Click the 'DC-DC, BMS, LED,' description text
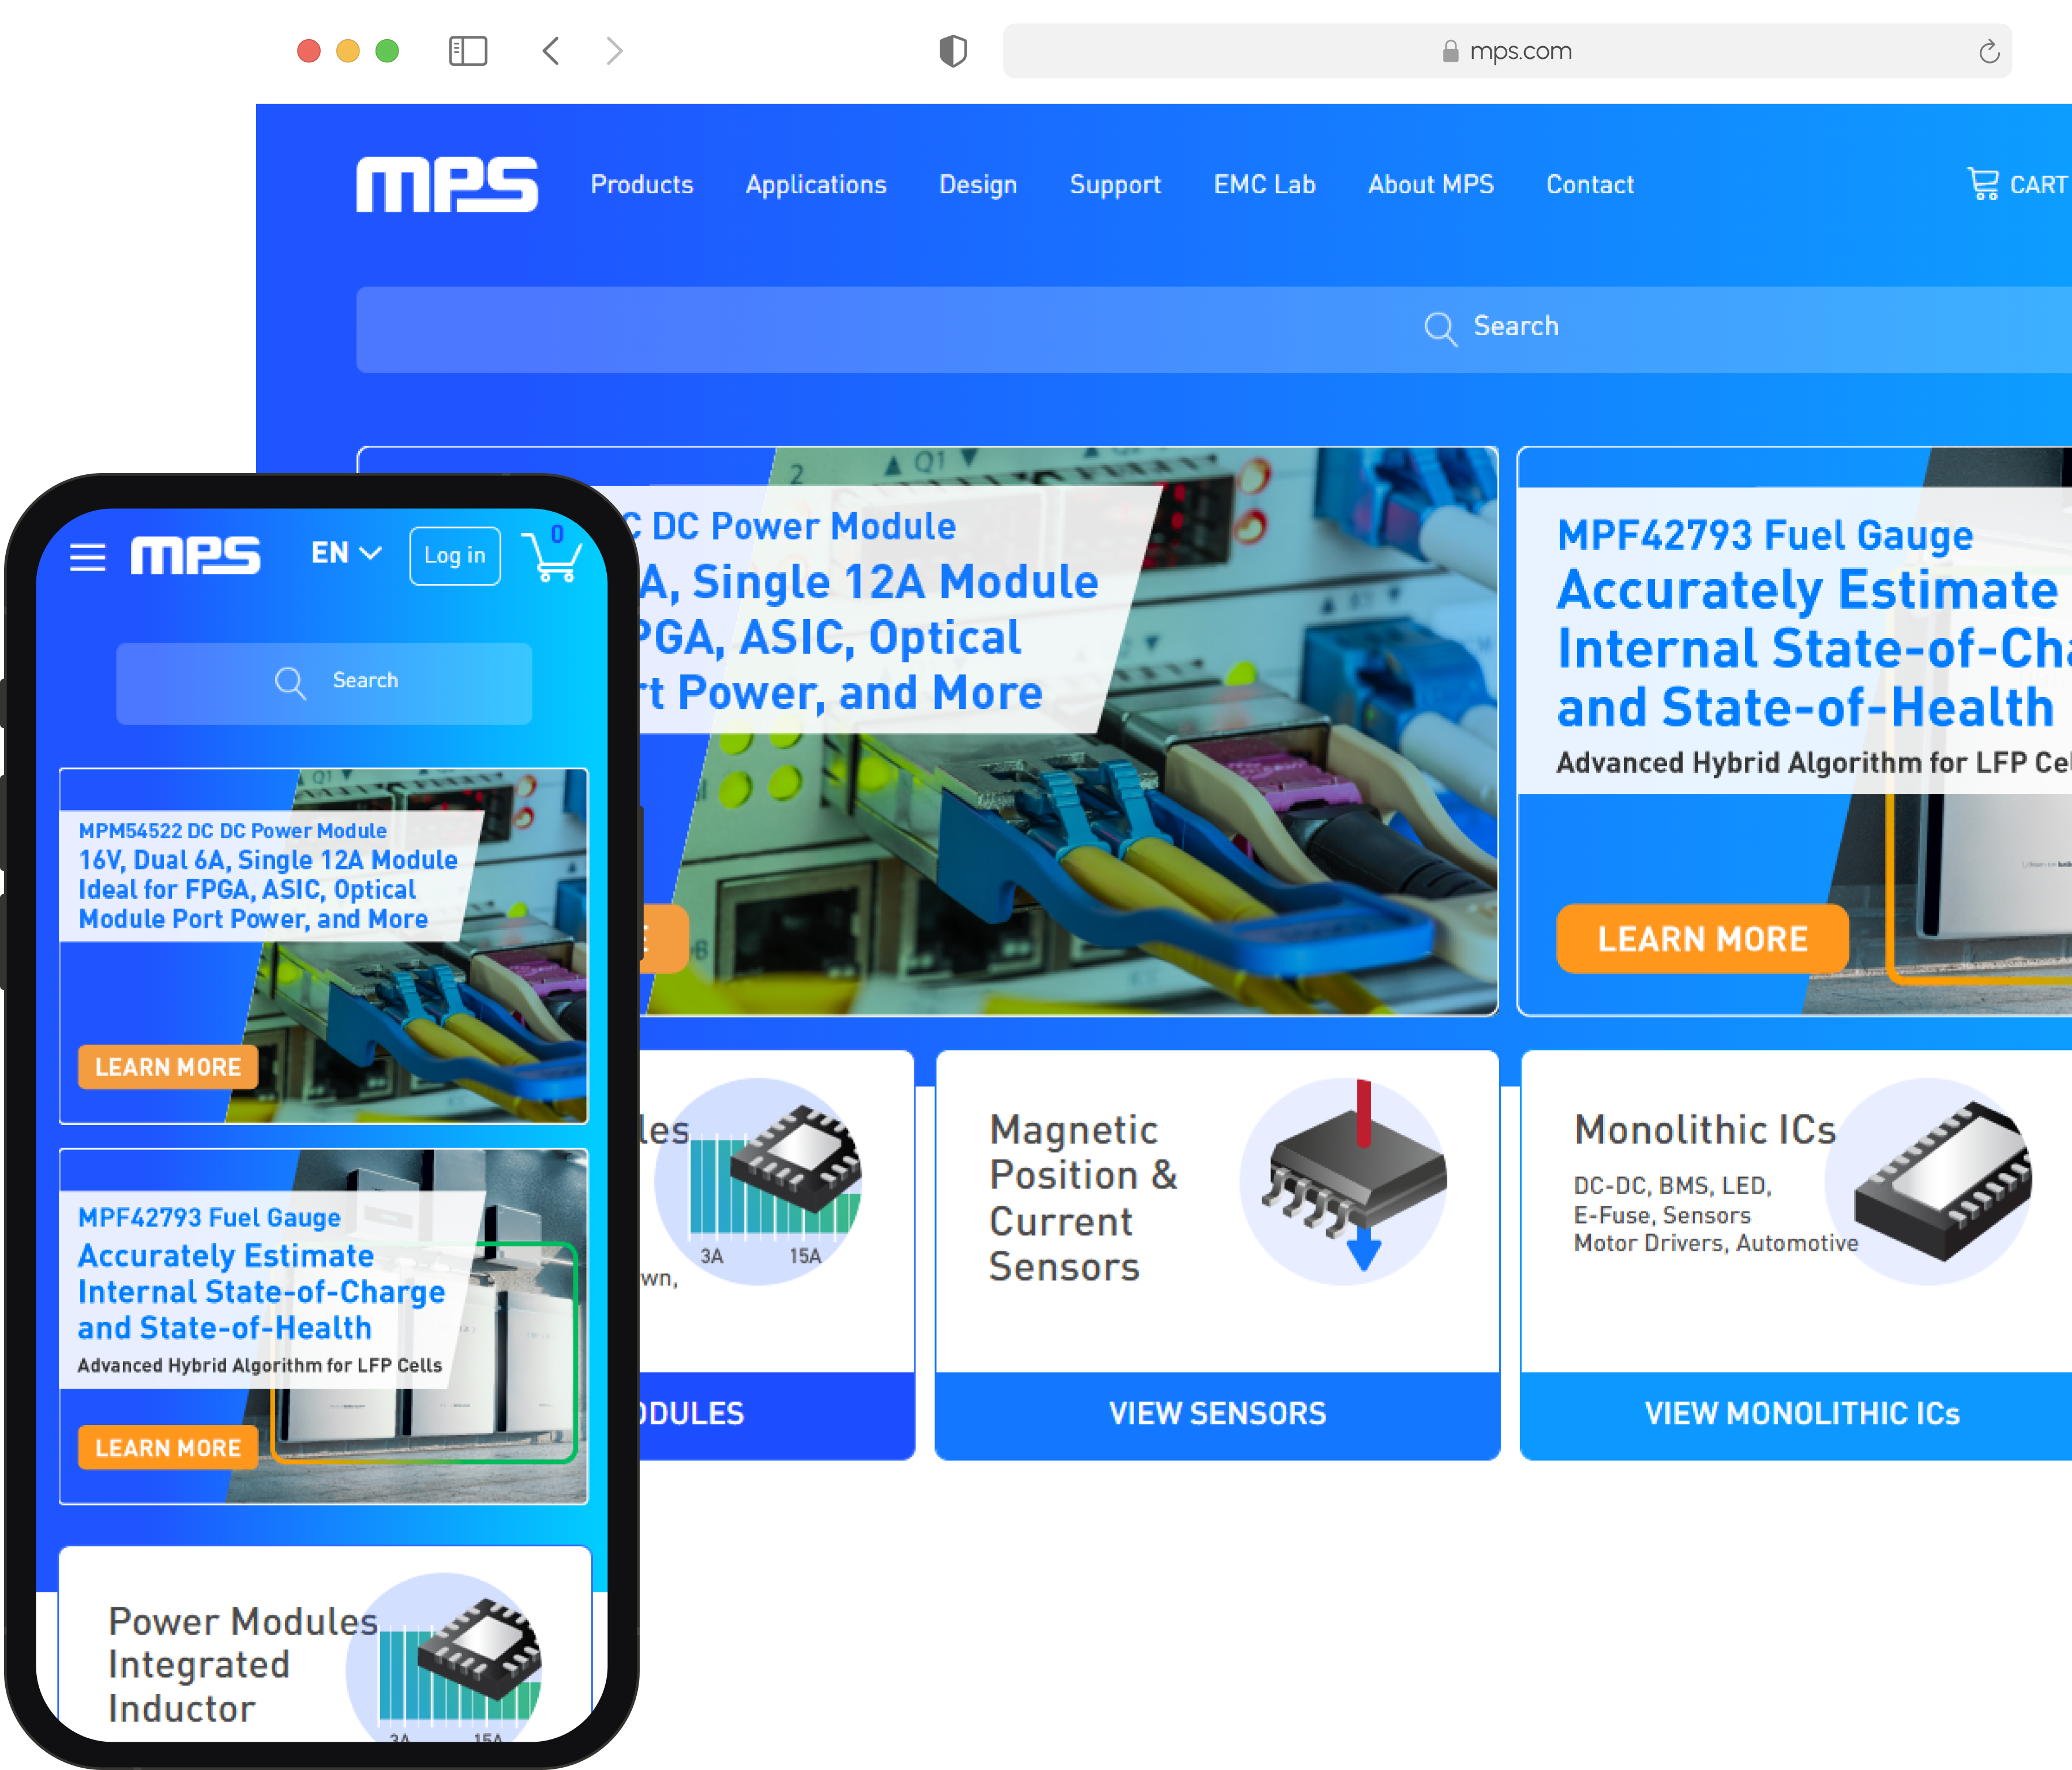 1672,1186
